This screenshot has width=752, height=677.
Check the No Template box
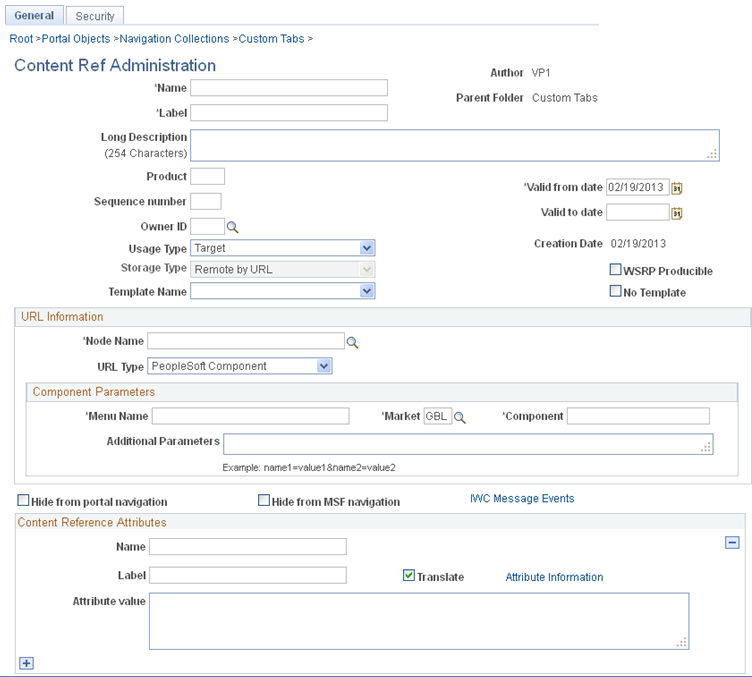tap(615, 291)
